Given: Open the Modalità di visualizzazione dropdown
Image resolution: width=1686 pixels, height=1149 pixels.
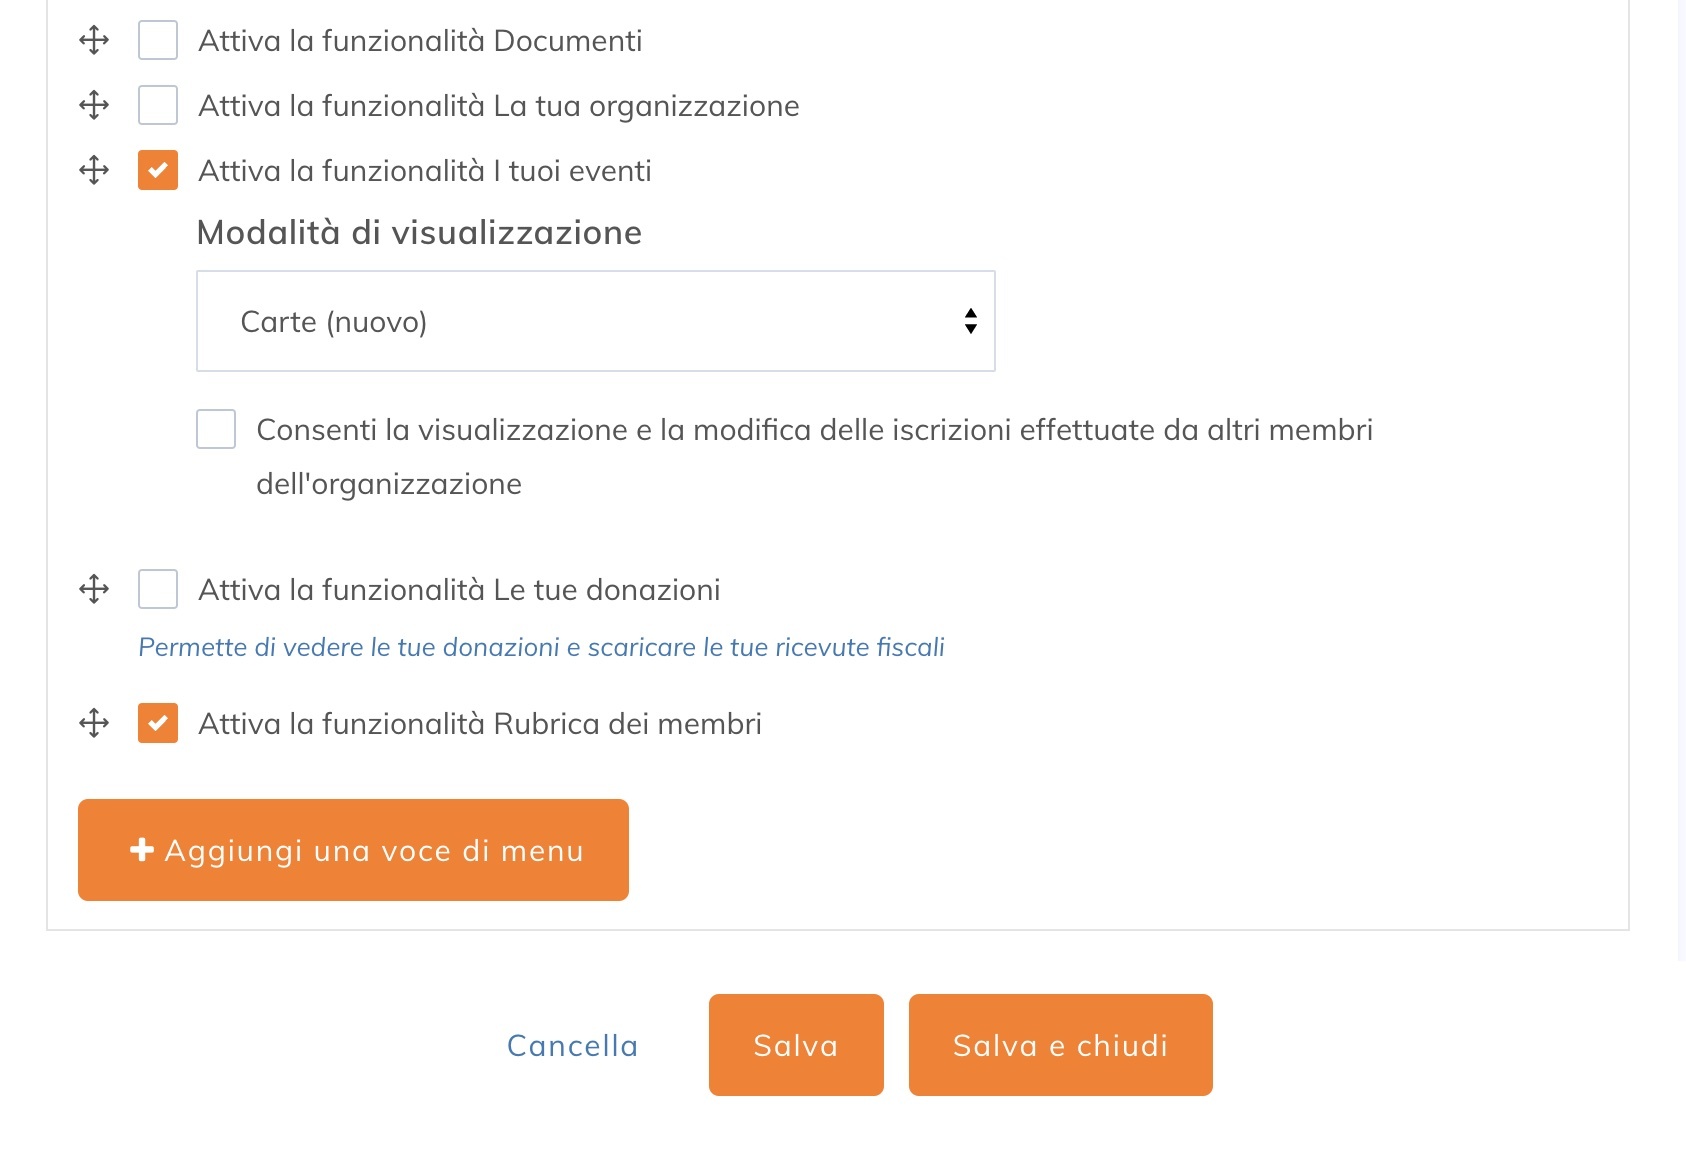Looking at the screenshot, I should click(x=595, y=321).
